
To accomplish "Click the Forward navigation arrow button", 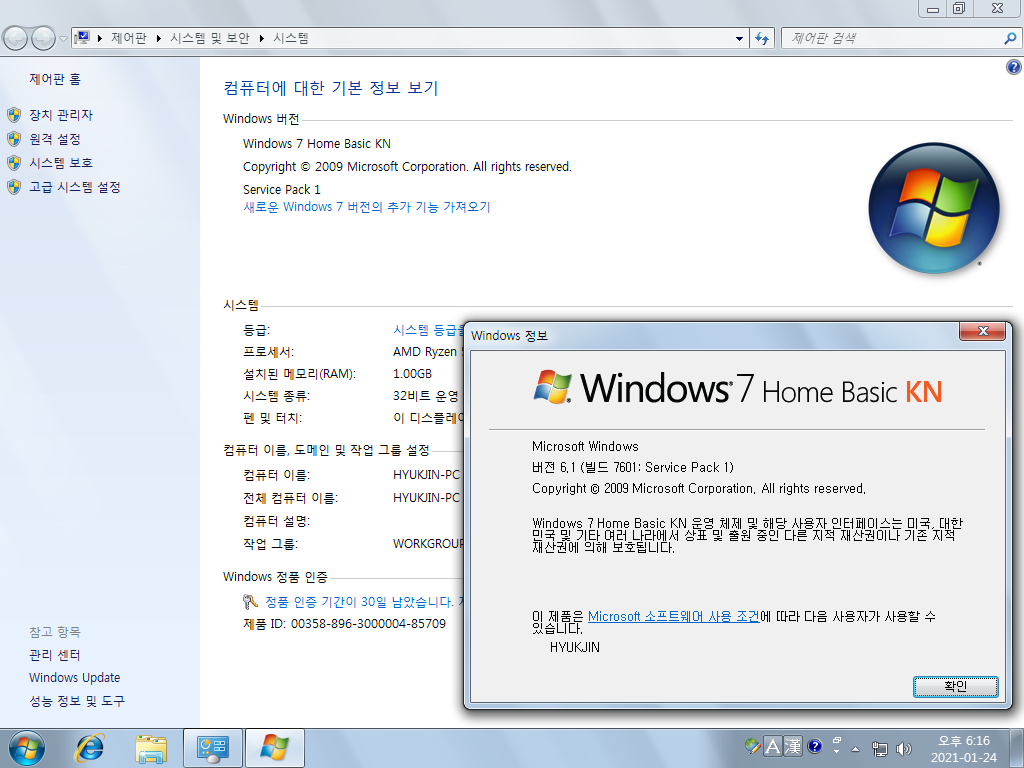I will click(x=43, y=39).
